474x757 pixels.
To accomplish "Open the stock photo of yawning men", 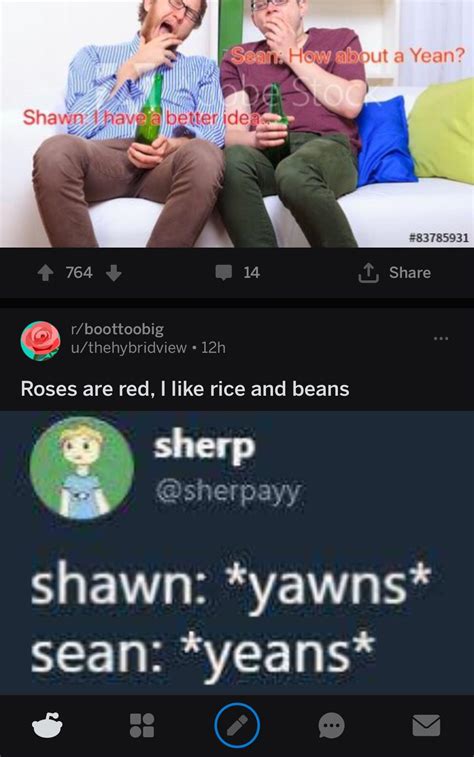I will [237, 124].
